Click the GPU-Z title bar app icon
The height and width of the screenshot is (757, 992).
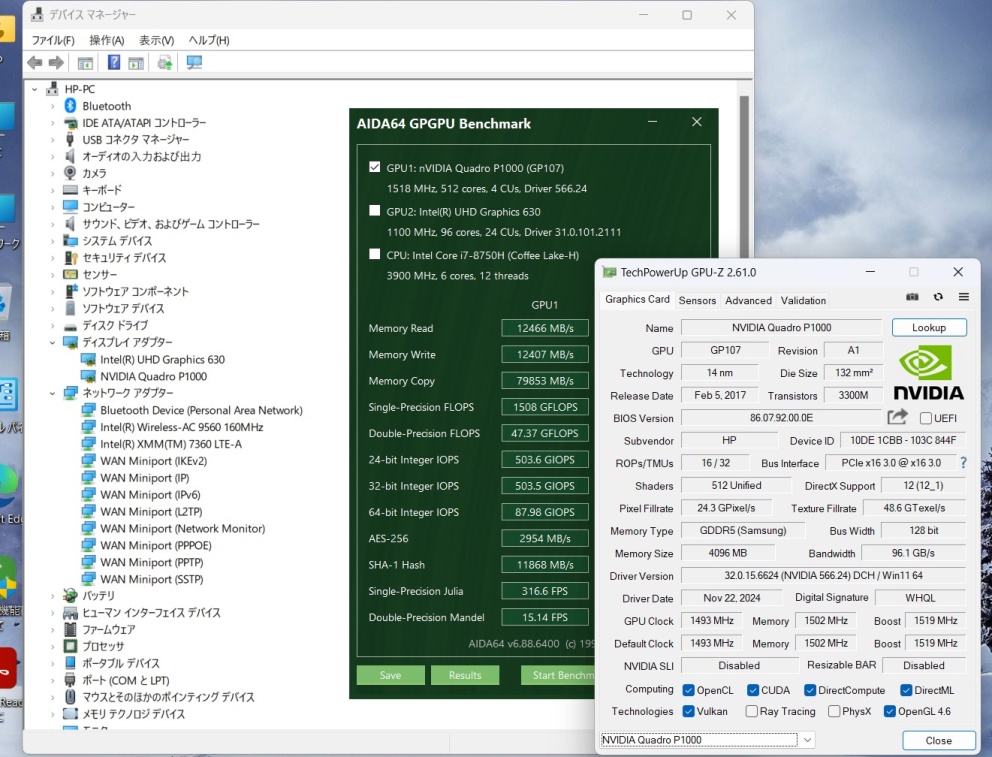click(x=609, y=272)
